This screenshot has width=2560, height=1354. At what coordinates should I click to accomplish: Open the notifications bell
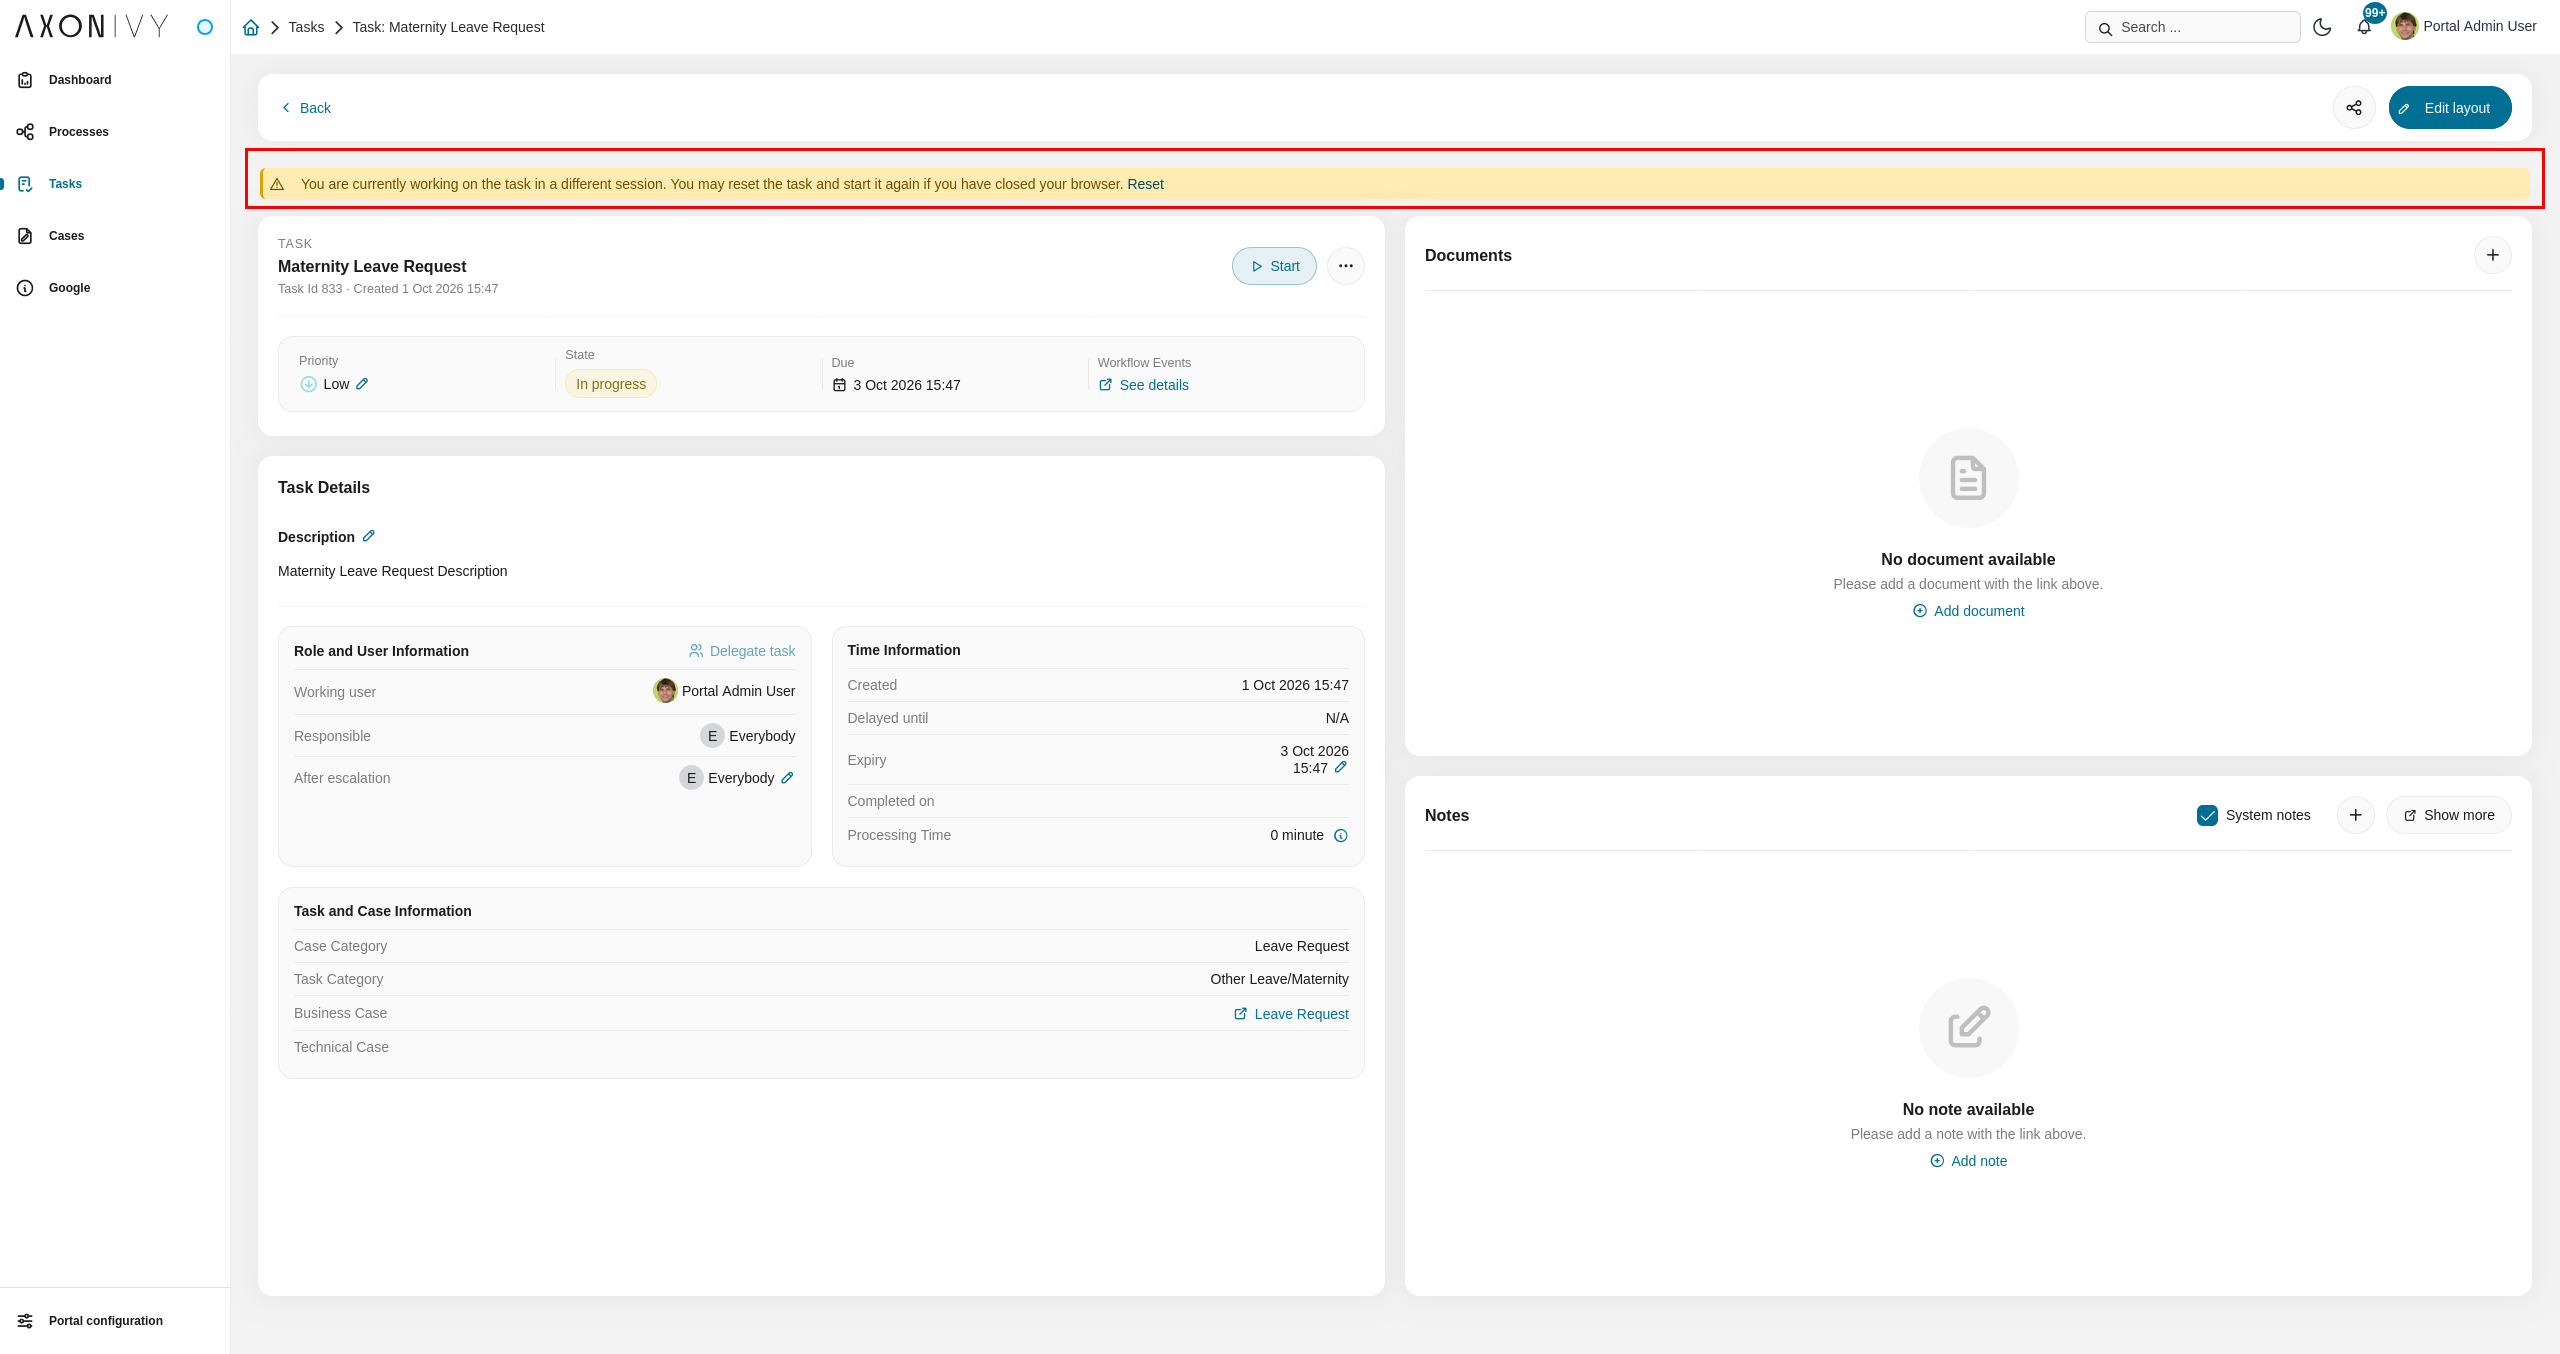click(2364, 27)
